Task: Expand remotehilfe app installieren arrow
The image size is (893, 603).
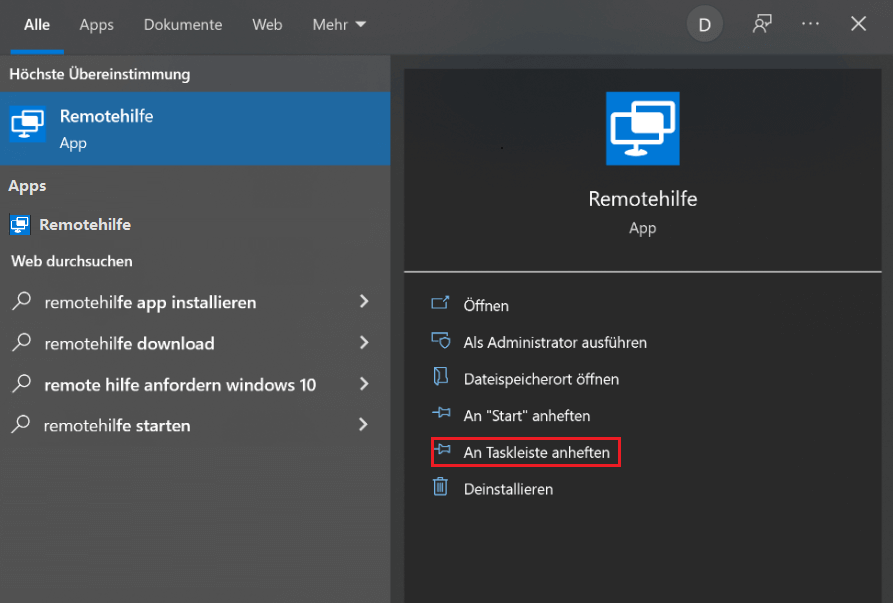Action: pos(364,301)
